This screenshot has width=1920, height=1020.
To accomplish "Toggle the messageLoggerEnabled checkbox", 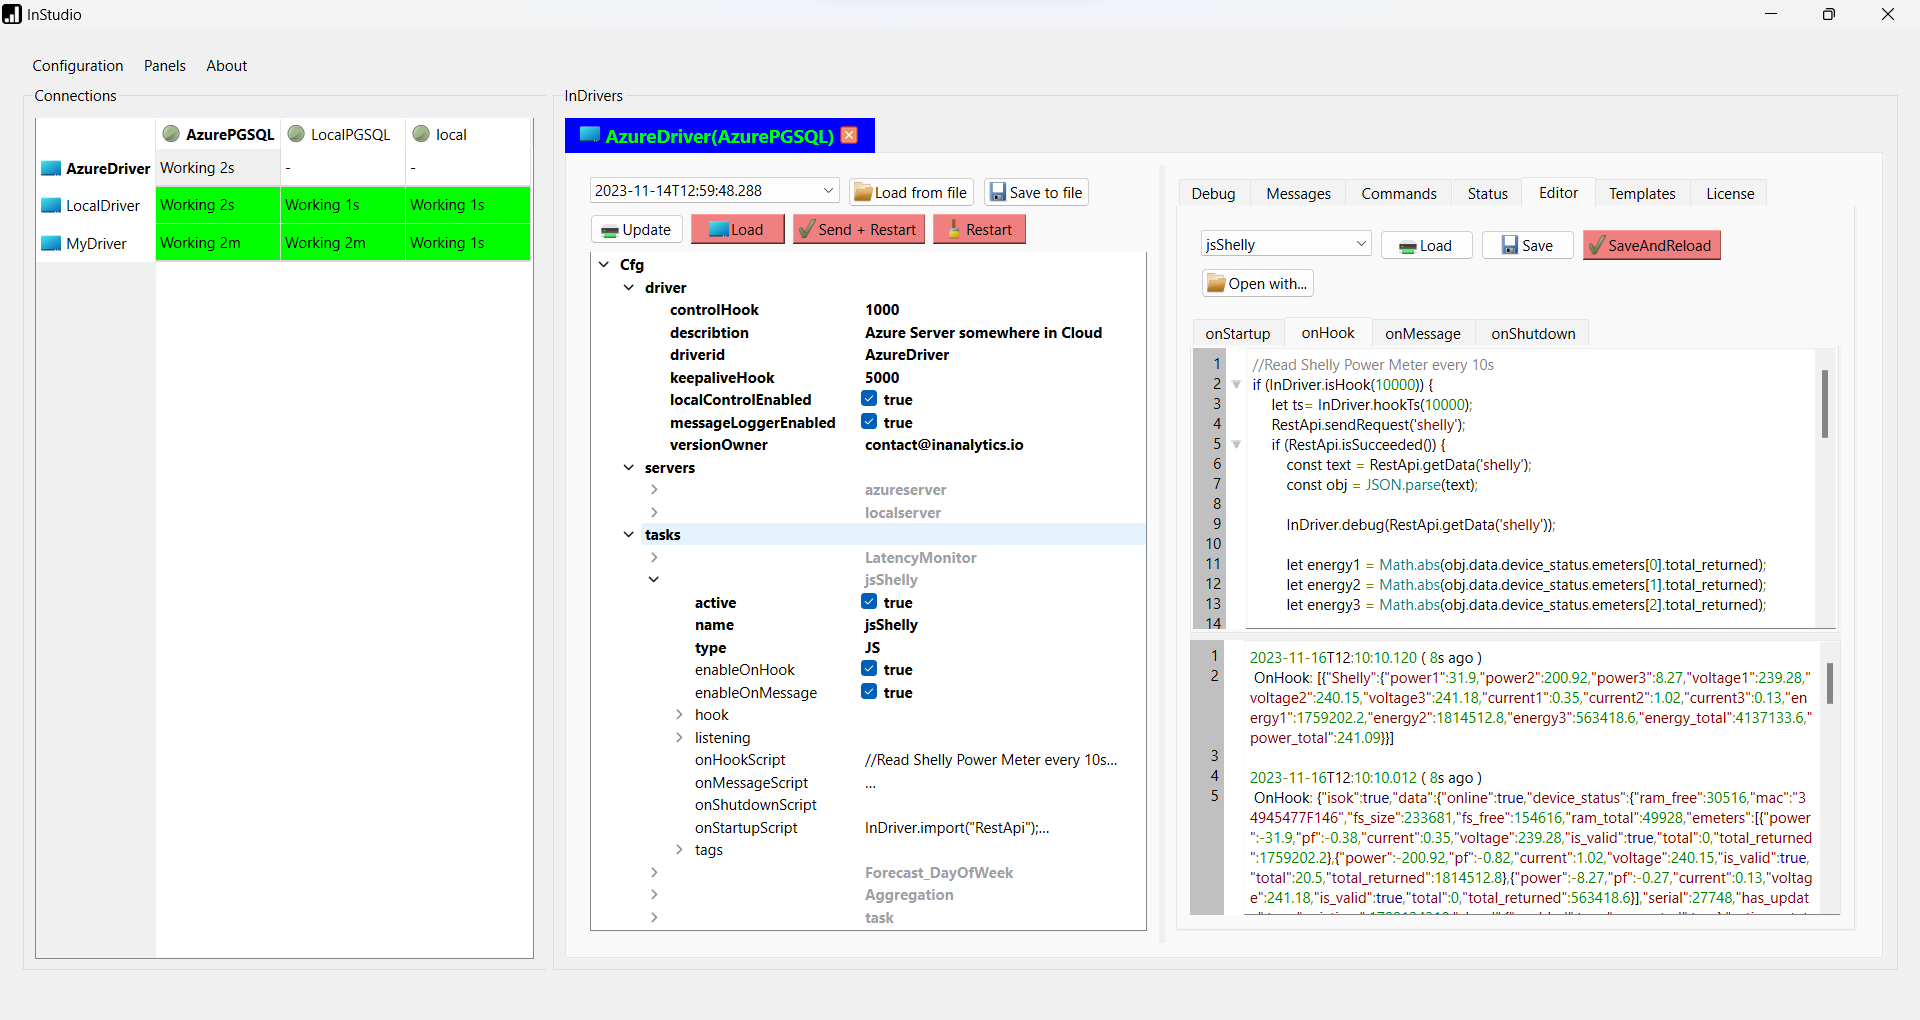I will (x=869, y=422).
